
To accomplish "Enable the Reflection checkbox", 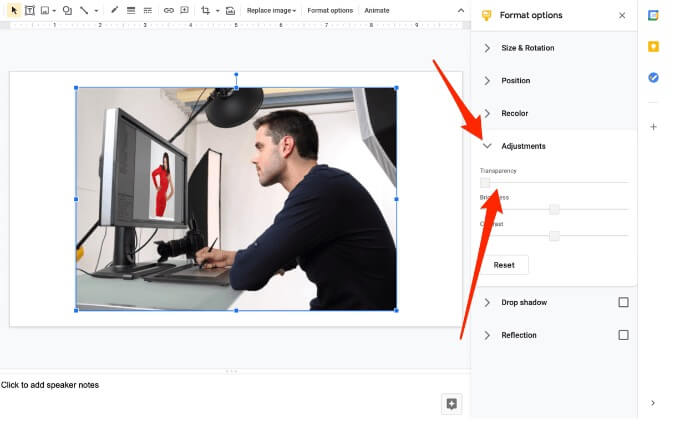I will (x=623, y=335).
